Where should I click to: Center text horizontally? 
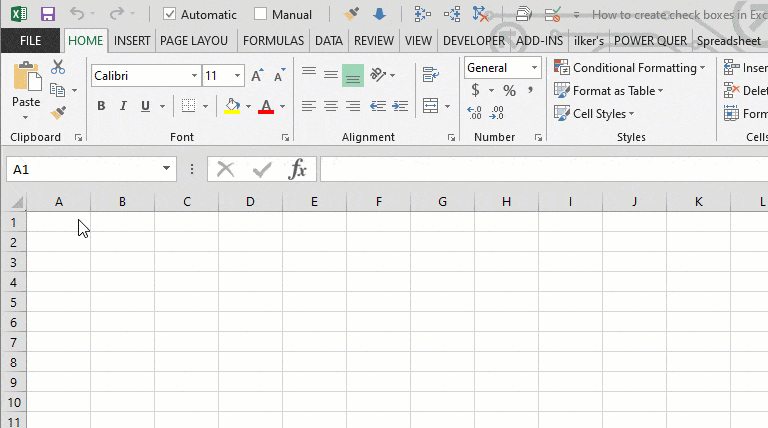(x=331, y=106)
